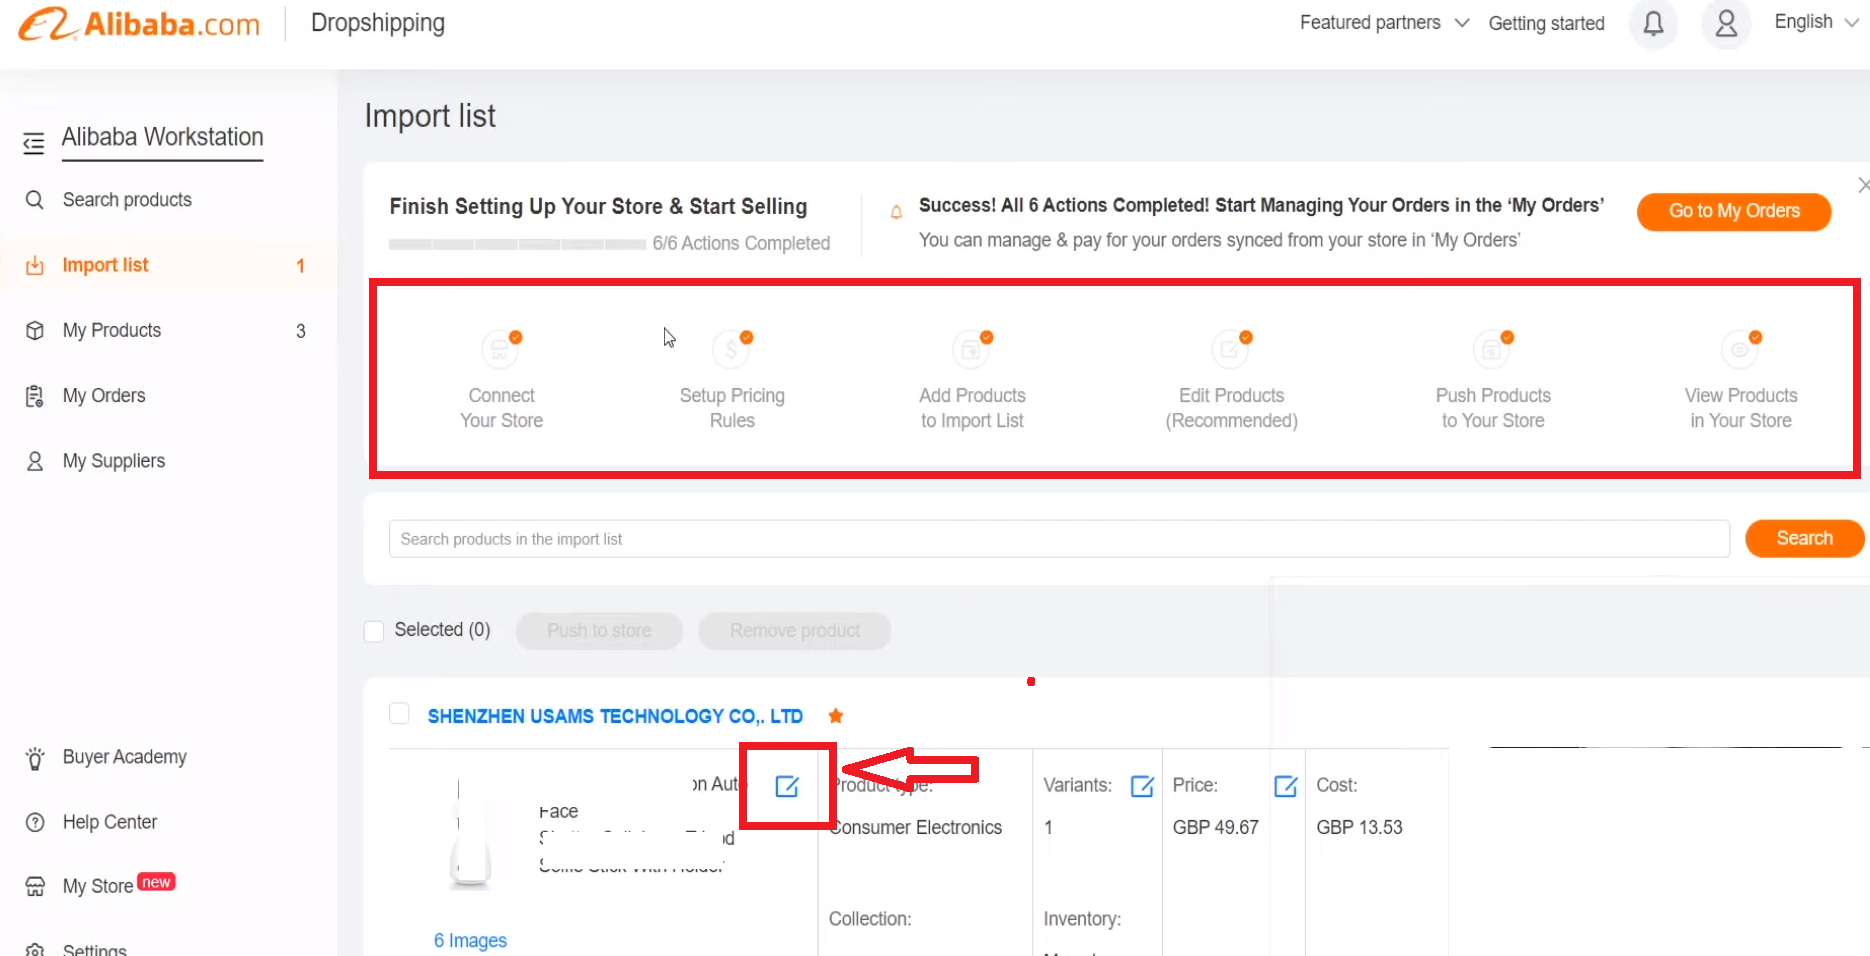Click the GBP 49.67 price value

(1215, 828)
